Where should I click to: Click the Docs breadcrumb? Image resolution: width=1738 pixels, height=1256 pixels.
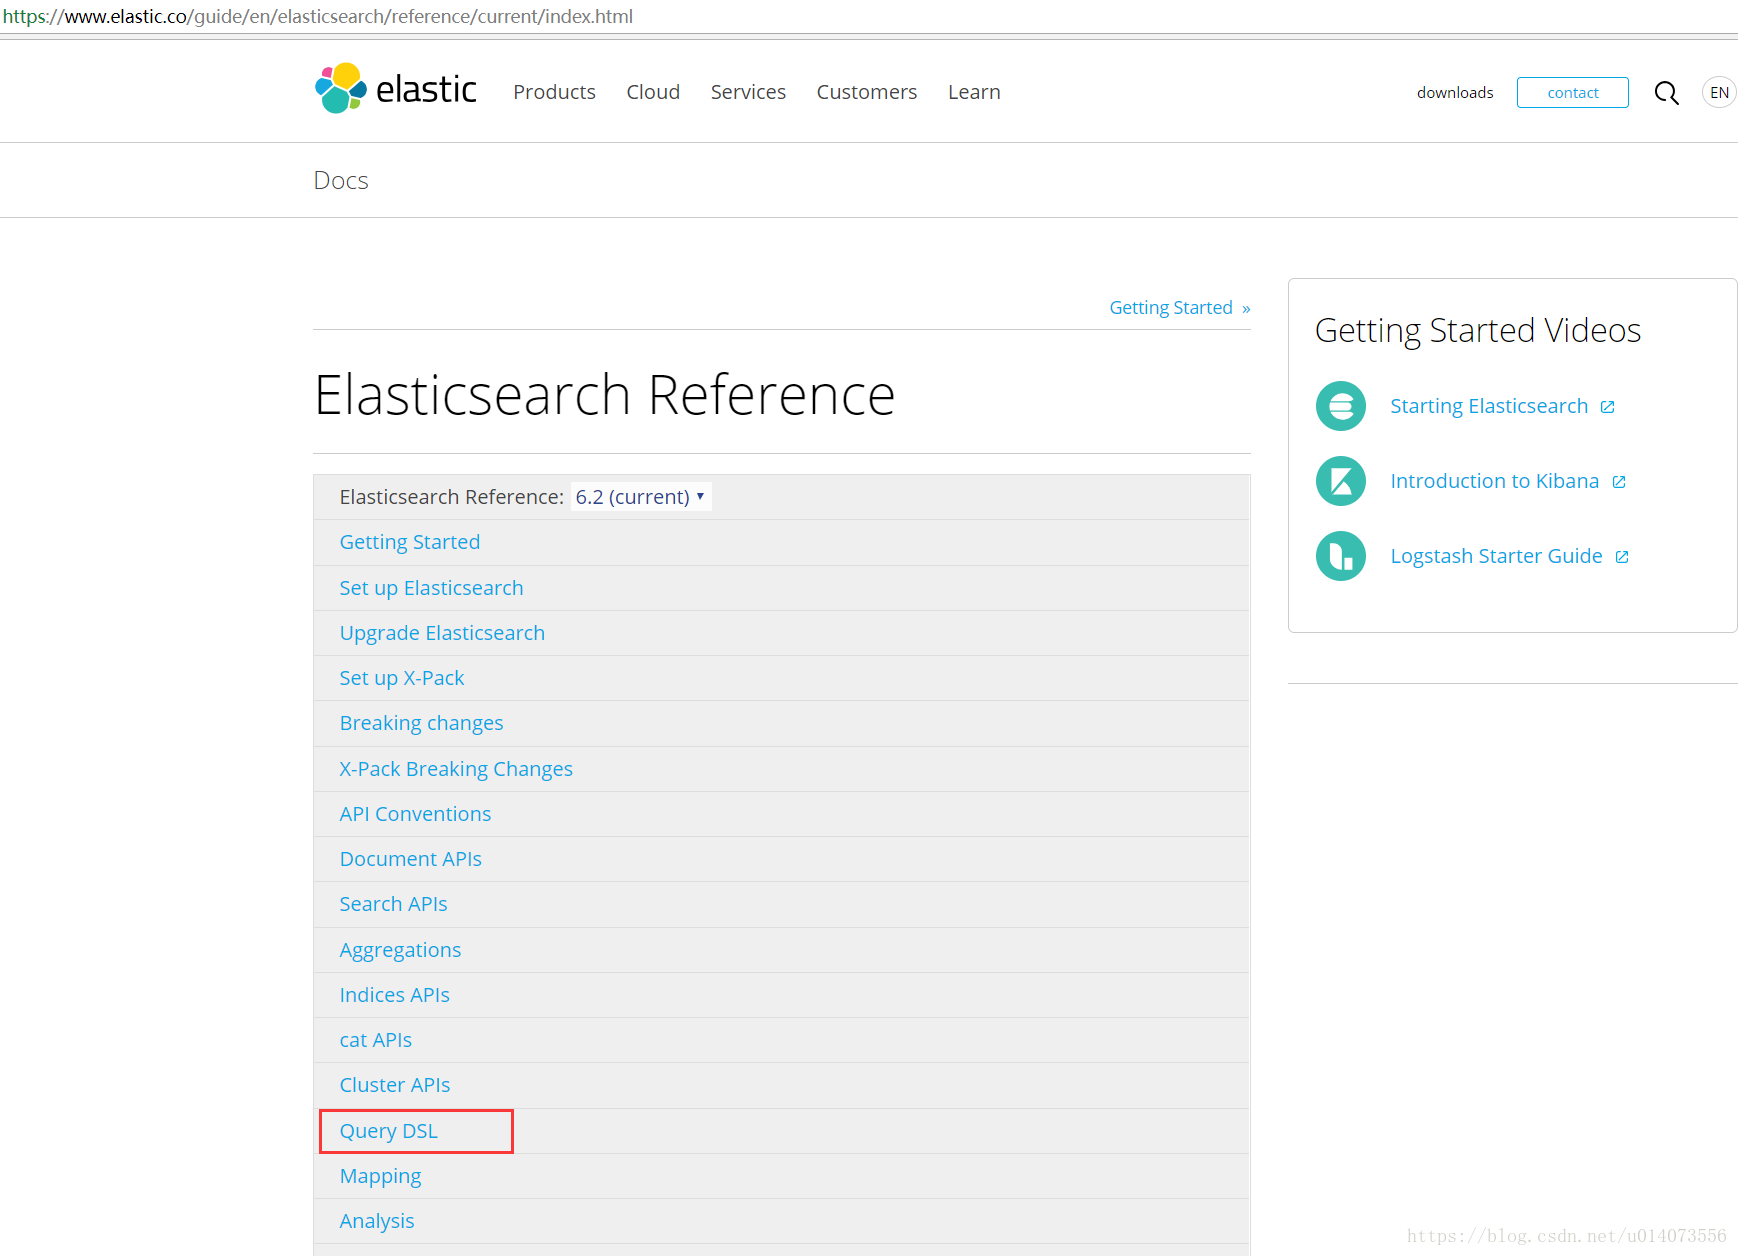tap(341, 180)
